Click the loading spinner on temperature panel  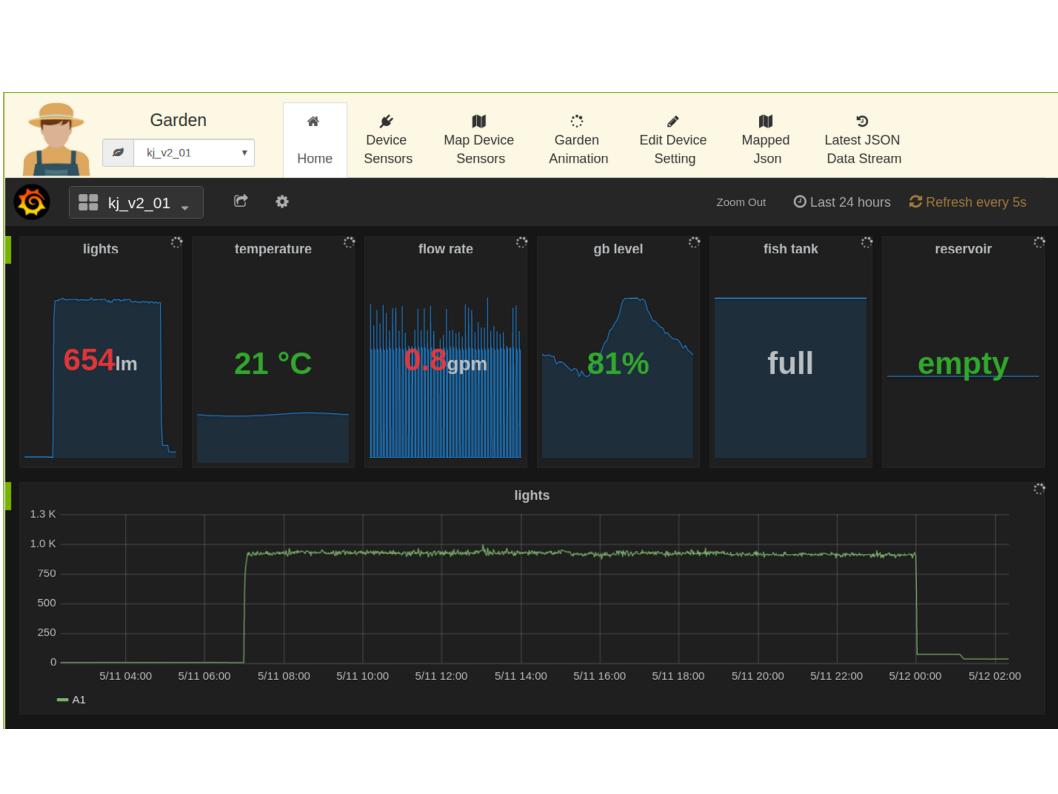pos(349,242)
